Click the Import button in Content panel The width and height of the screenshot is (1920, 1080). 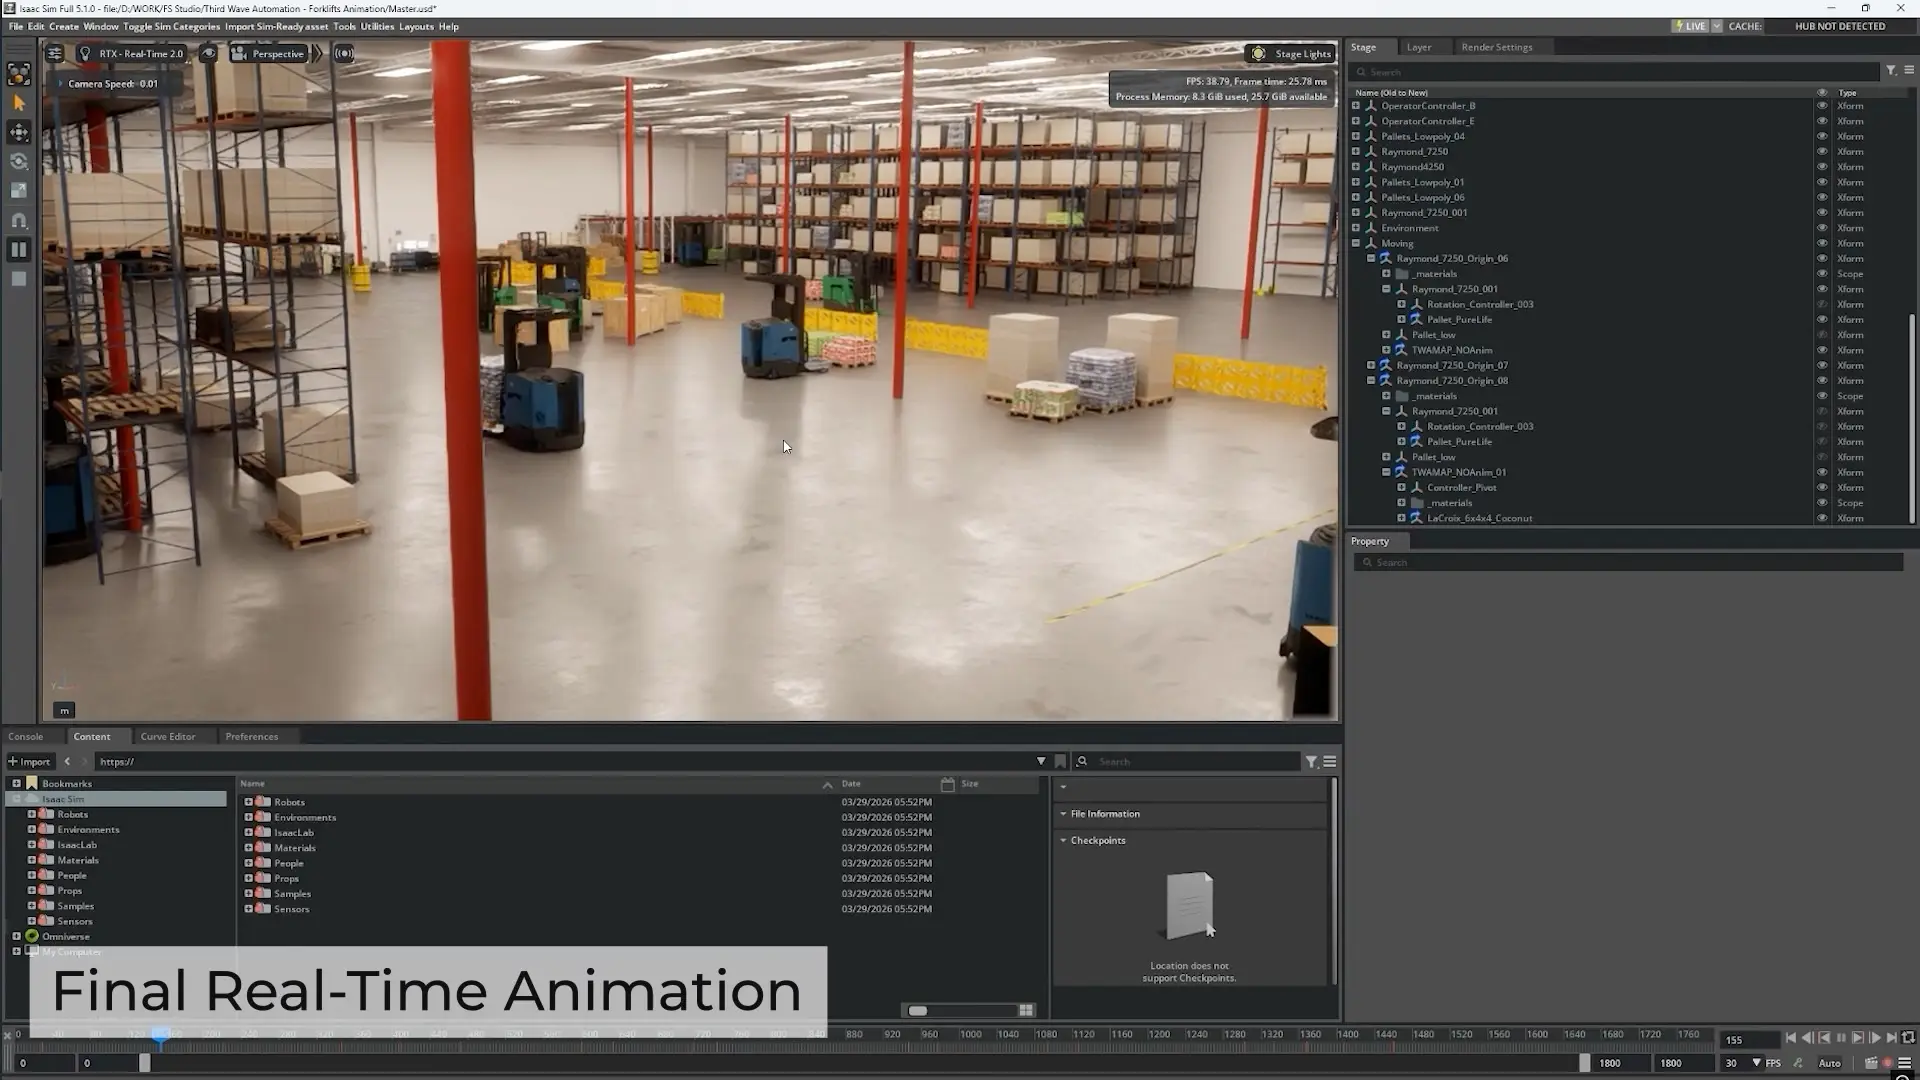coord(29,762)
